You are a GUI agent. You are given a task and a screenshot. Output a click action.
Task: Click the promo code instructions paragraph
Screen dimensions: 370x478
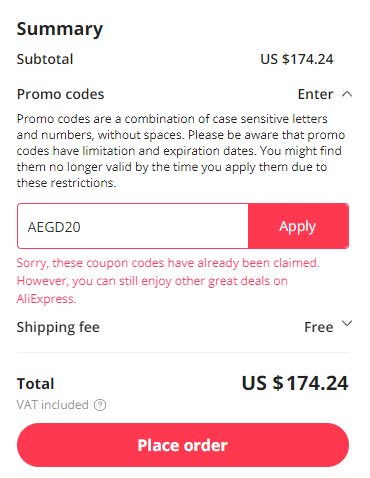[181, 151]
